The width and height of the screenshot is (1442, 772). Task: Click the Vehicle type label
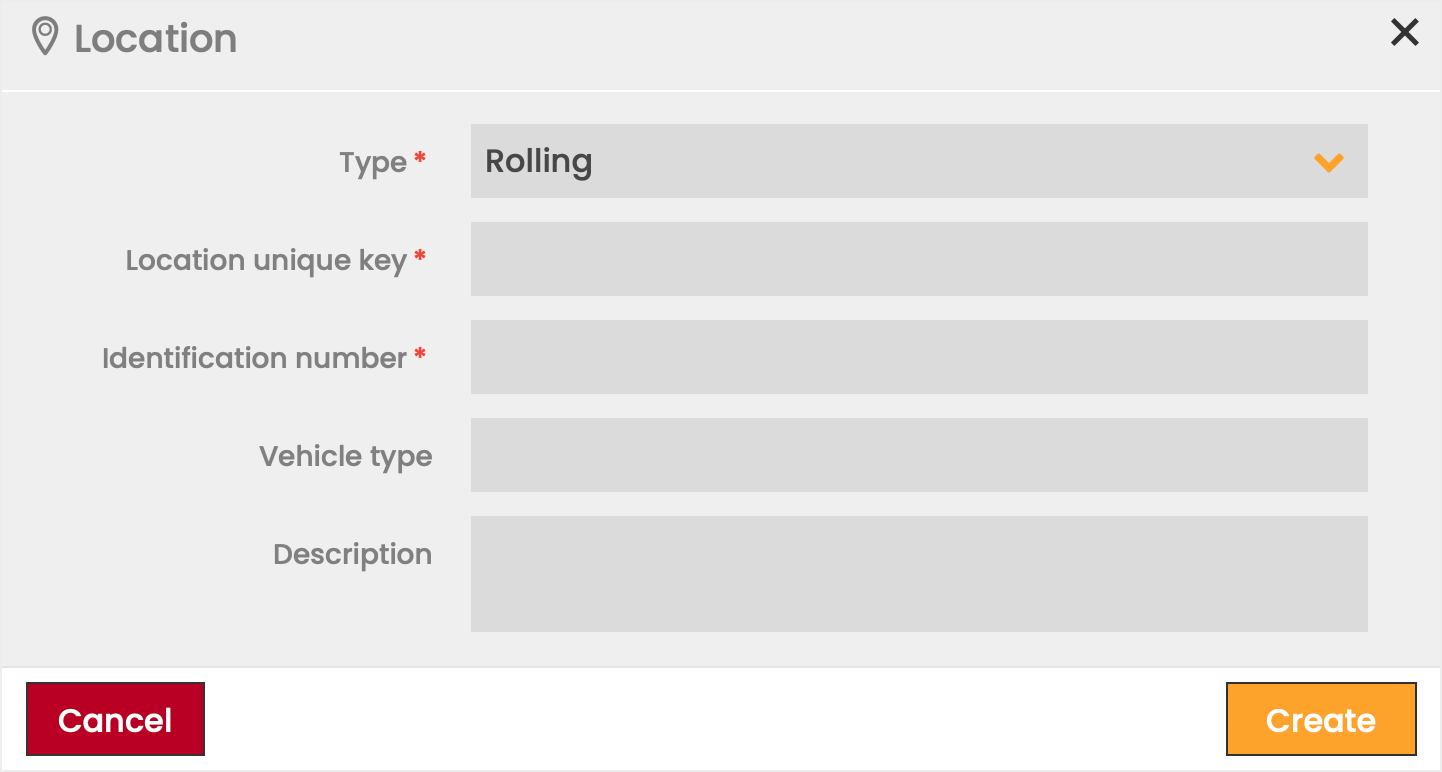pyautogui.click(x=345, y=456)
